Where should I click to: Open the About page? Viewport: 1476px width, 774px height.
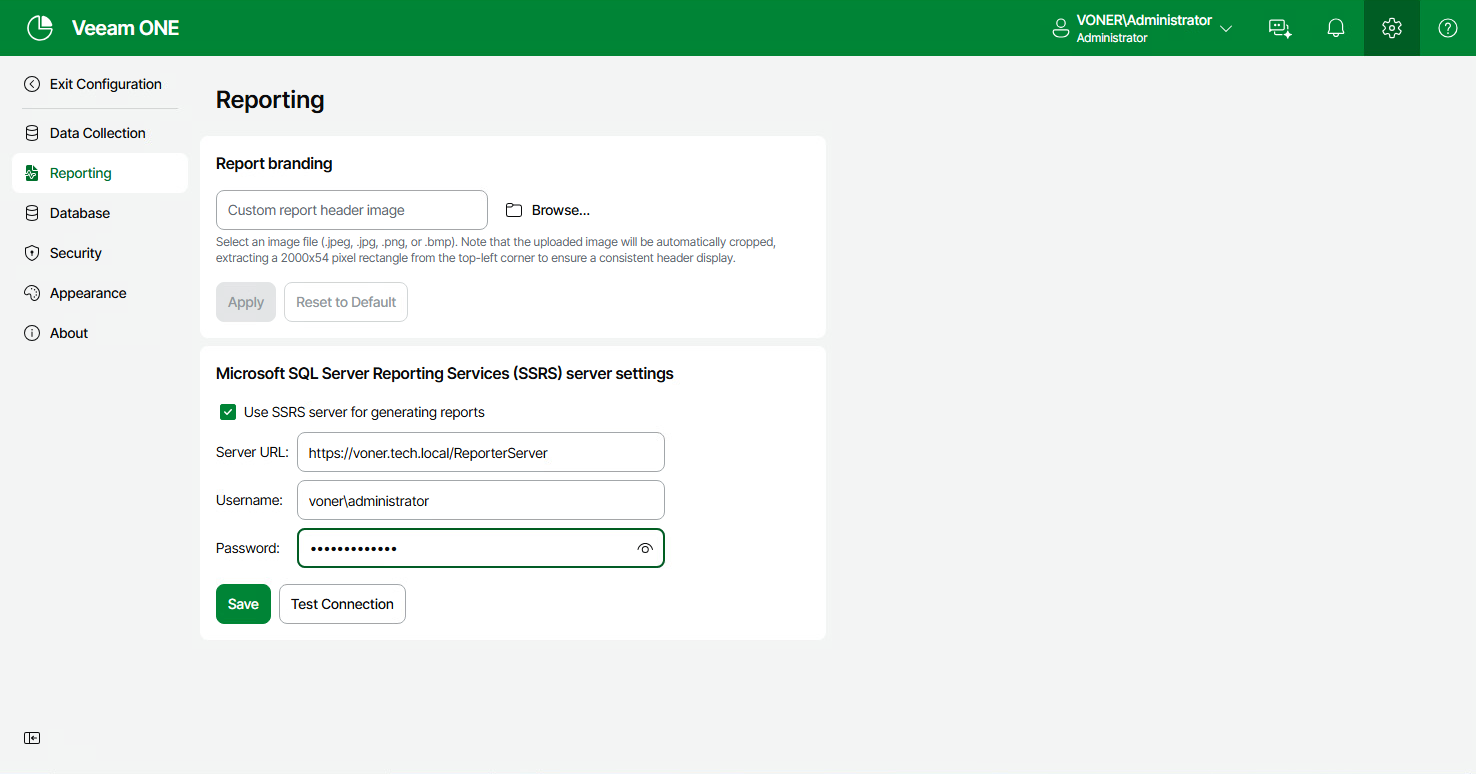tap(99, 333)
